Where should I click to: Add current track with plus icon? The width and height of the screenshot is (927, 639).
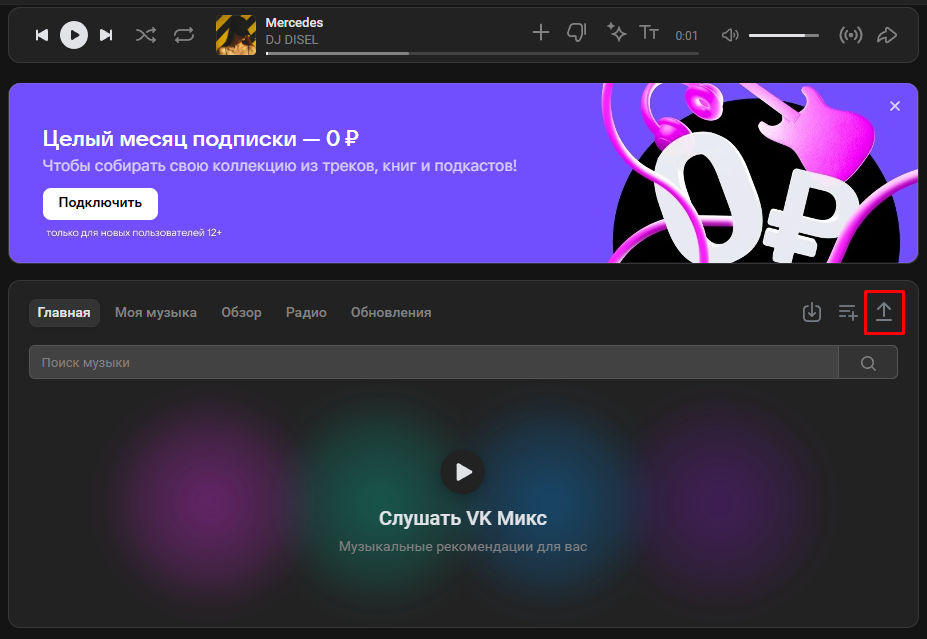click(541, 33)
